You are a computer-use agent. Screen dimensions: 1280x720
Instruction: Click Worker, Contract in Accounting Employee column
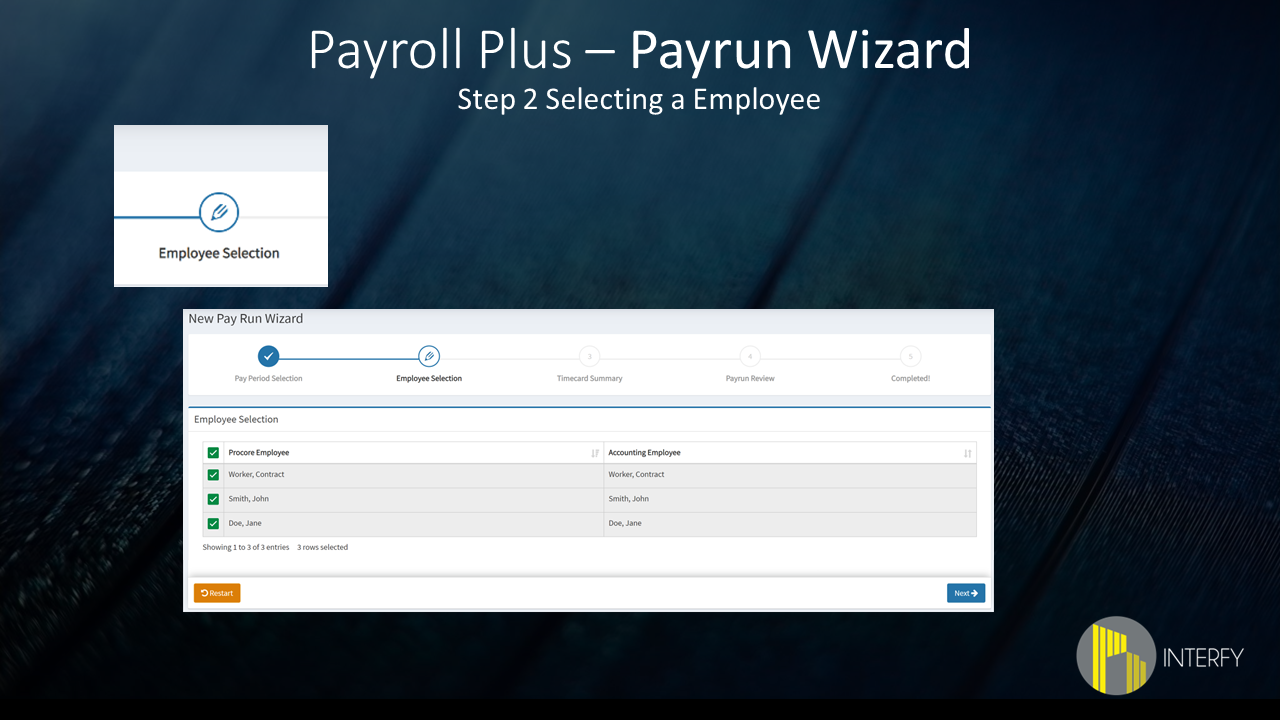point(636,475)
